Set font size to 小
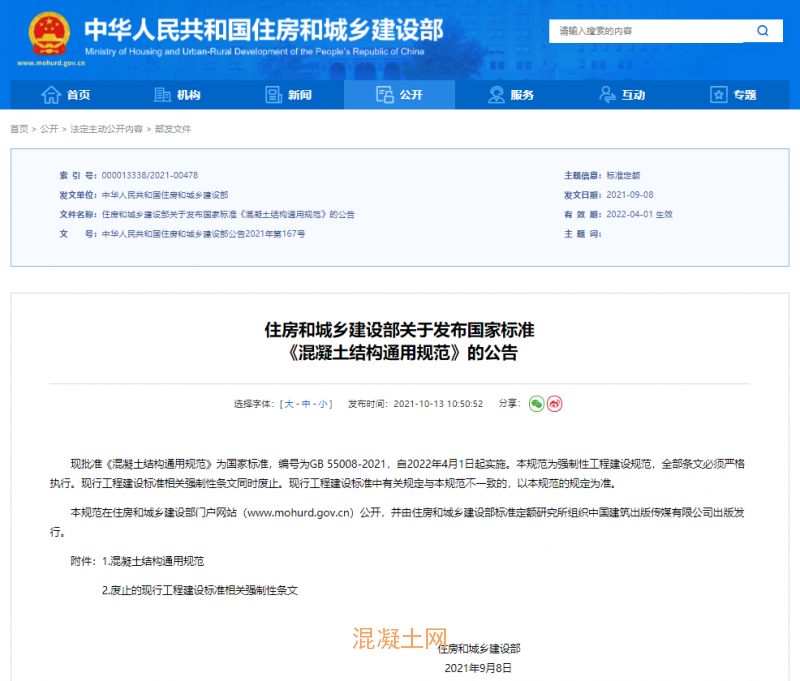The image size is (800, 681). coord(323,404)
